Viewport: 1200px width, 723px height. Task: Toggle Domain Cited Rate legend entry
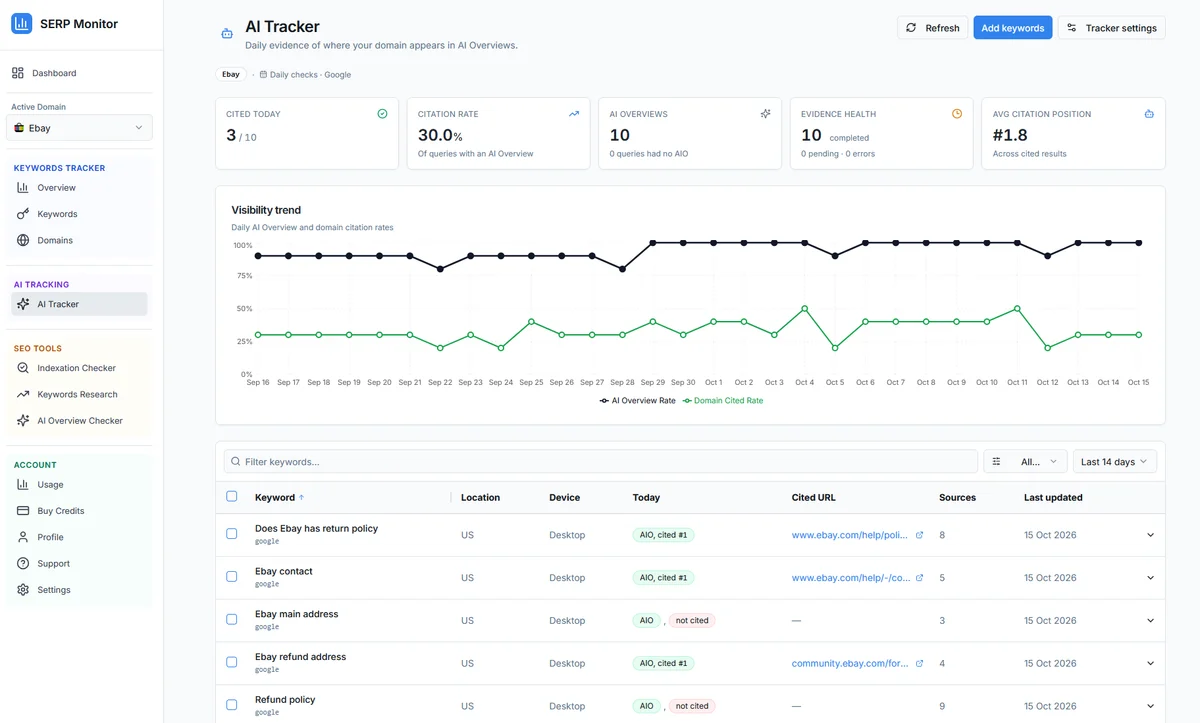[722, 401]
